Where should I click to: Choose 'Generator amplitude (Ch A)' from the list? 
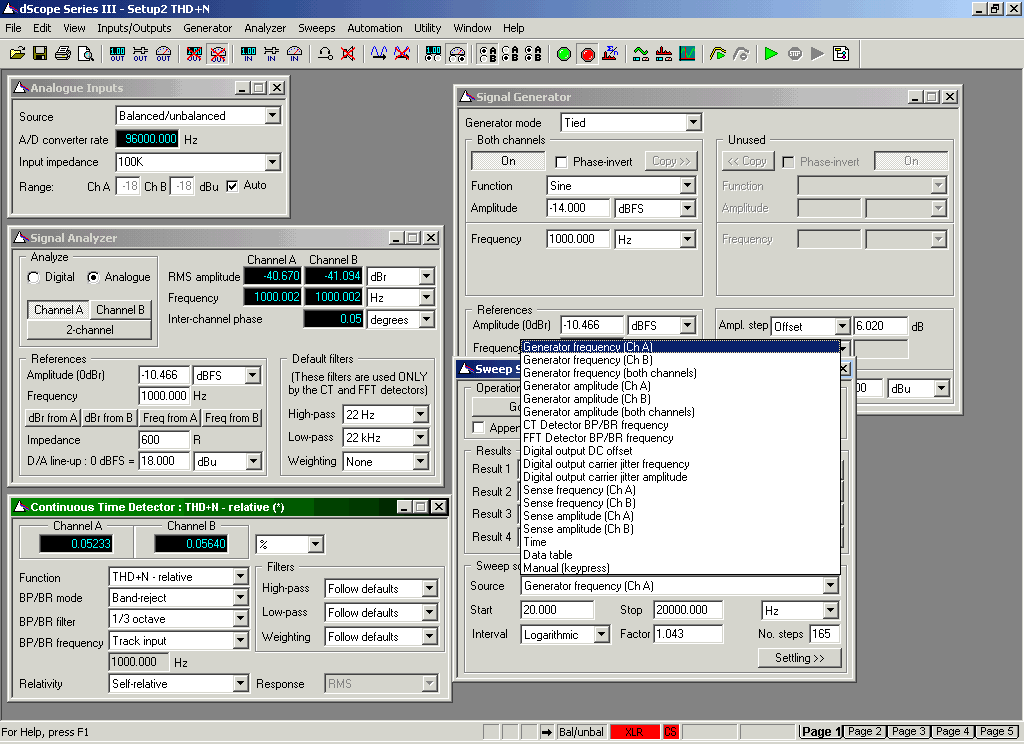point(680,386)
